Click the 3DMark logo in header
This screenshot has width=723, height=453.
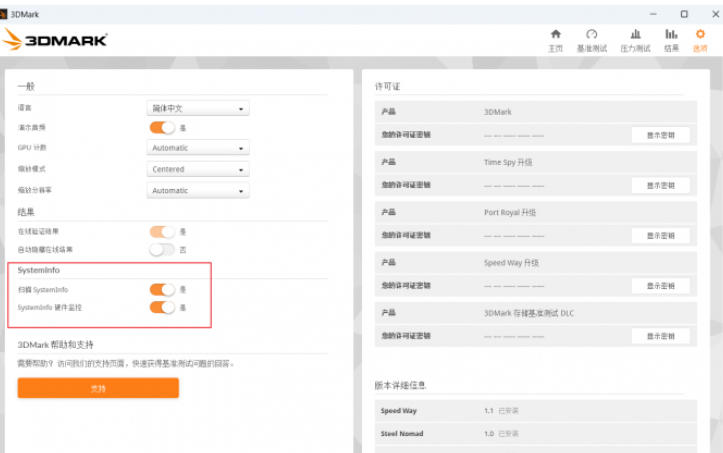56,39
